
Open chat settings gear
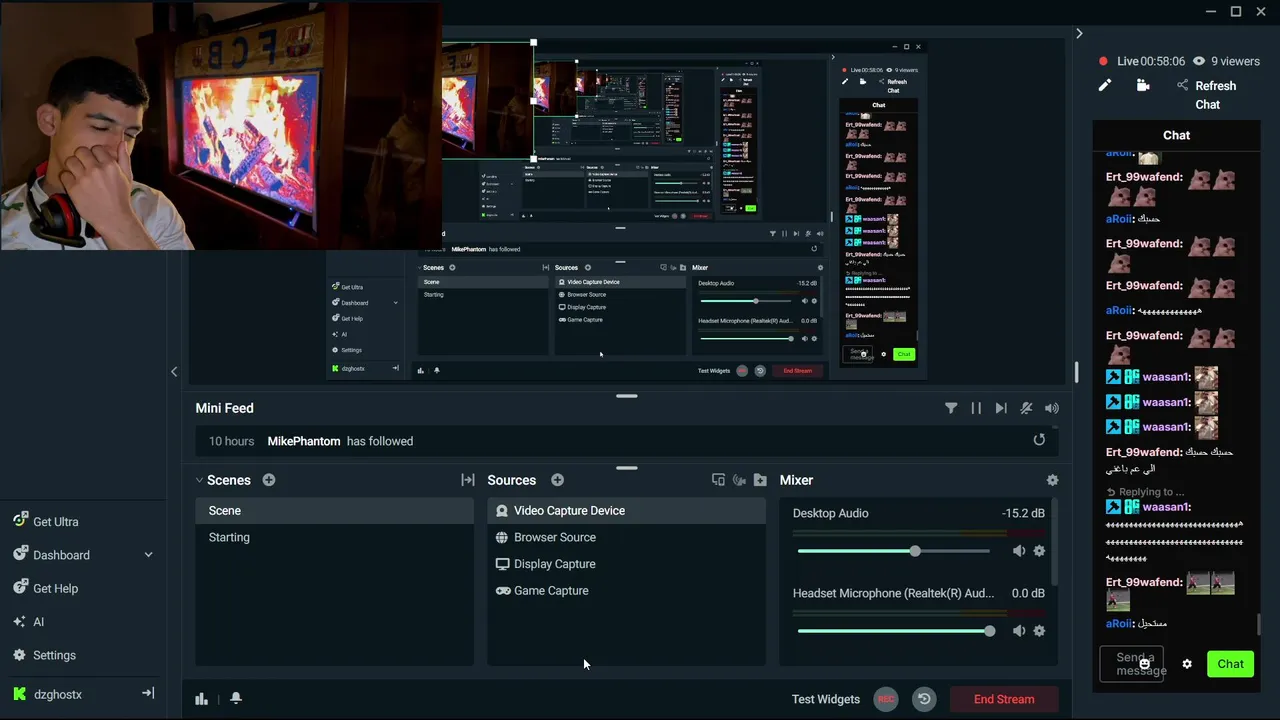(1187, 664)
